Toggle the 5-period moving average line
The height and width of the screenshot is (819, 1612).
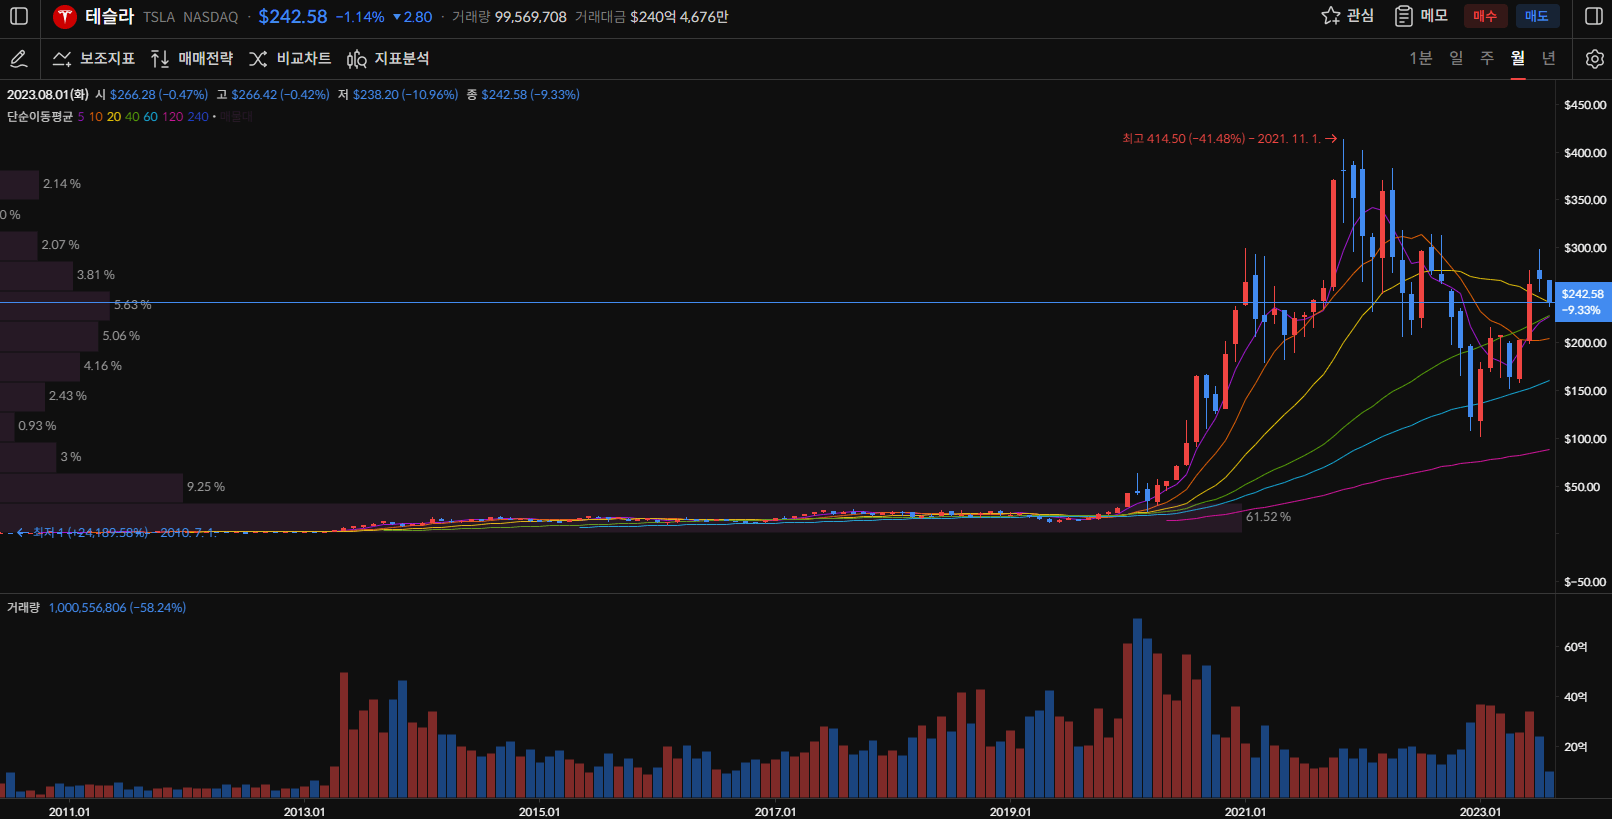pos(81,117)
